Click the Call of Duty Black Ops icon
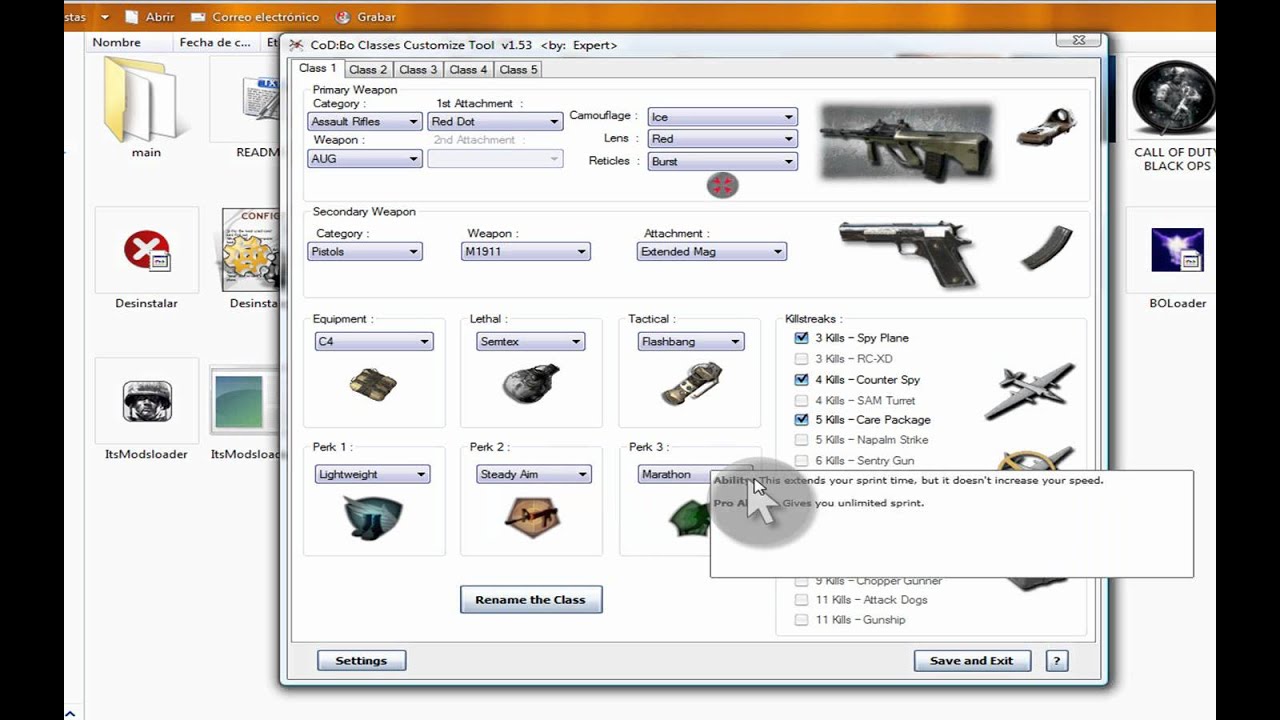1280x720 pixels. (x=1174, y=98)
